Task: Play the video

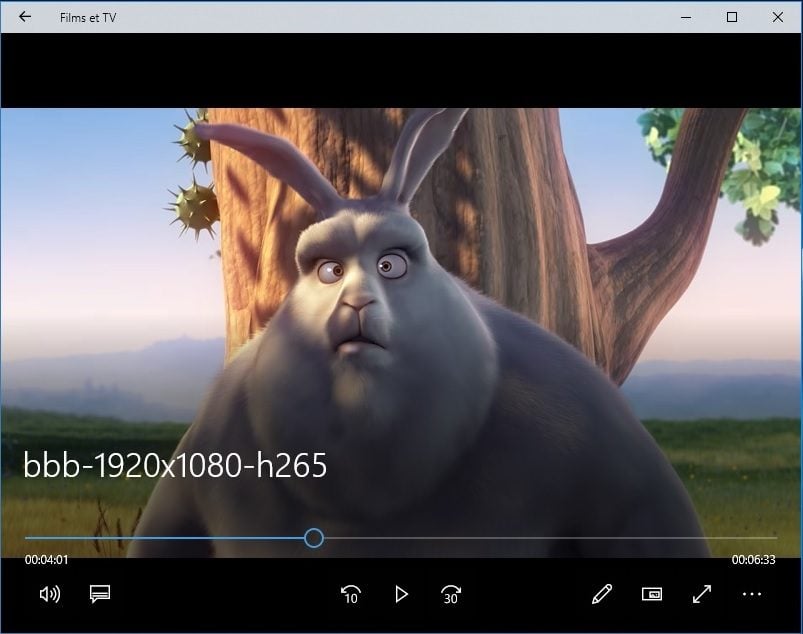Action: [x=402, y=594]
